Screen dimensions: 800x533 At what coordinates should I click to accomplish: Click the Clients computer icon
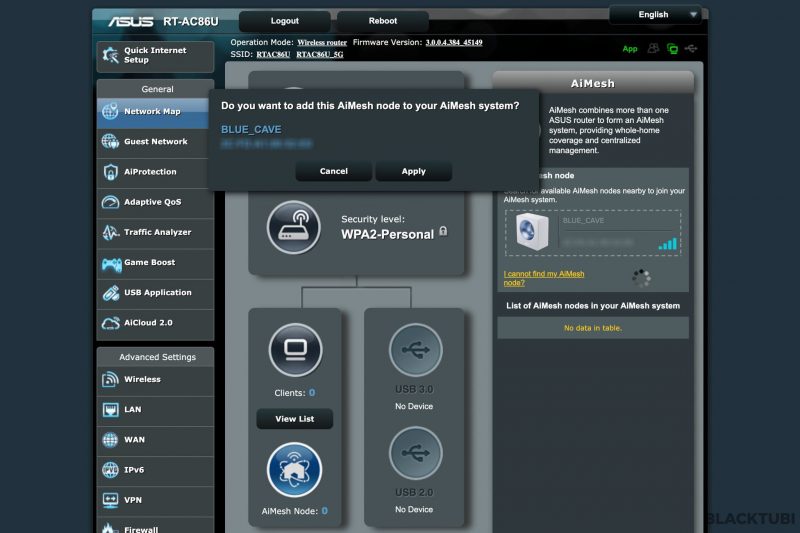(295, 350)
